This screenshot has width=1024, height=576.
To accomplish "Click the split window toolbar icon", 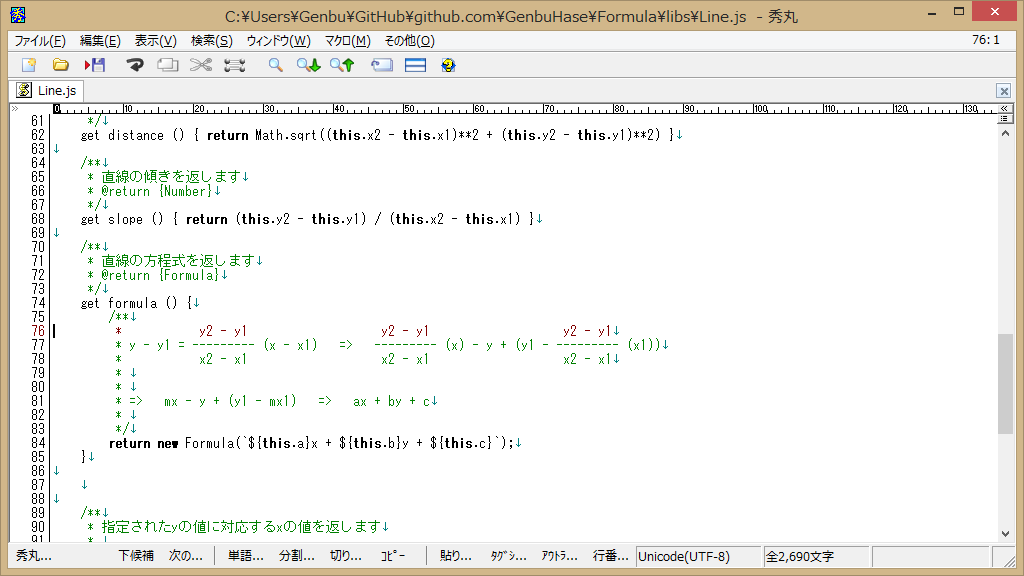I will click(x=416, y=65).
